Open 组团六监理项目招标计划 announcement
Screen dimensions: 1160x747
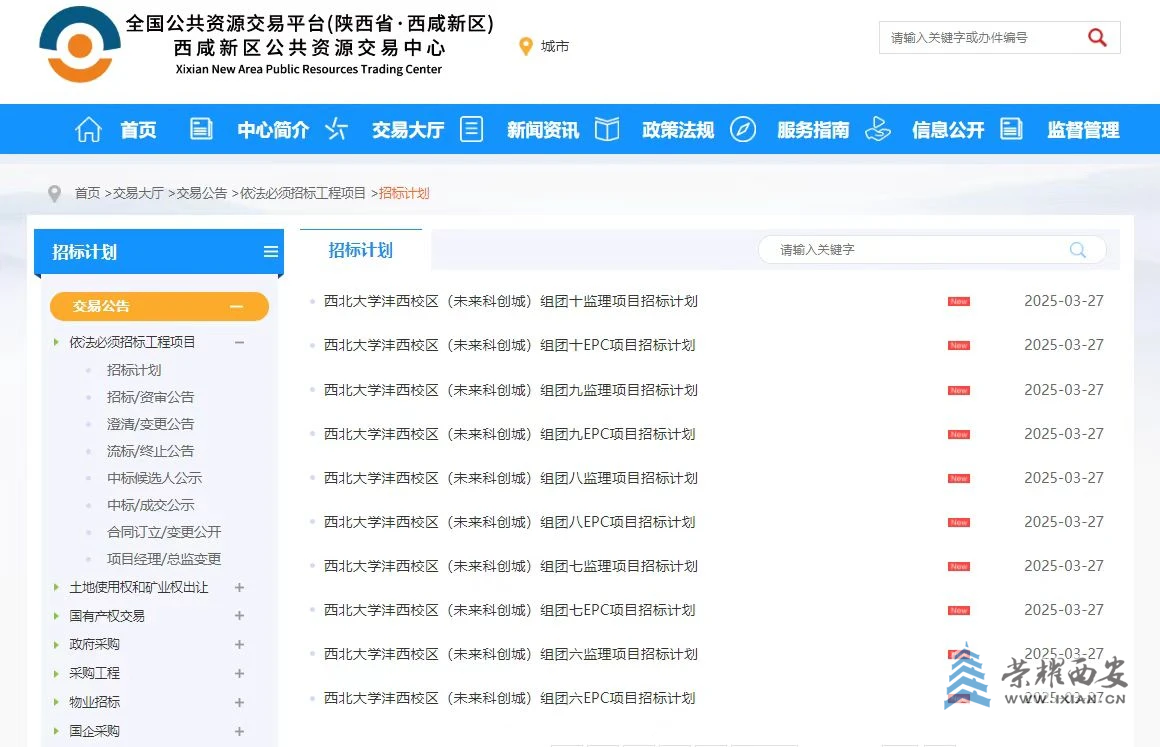510,654
